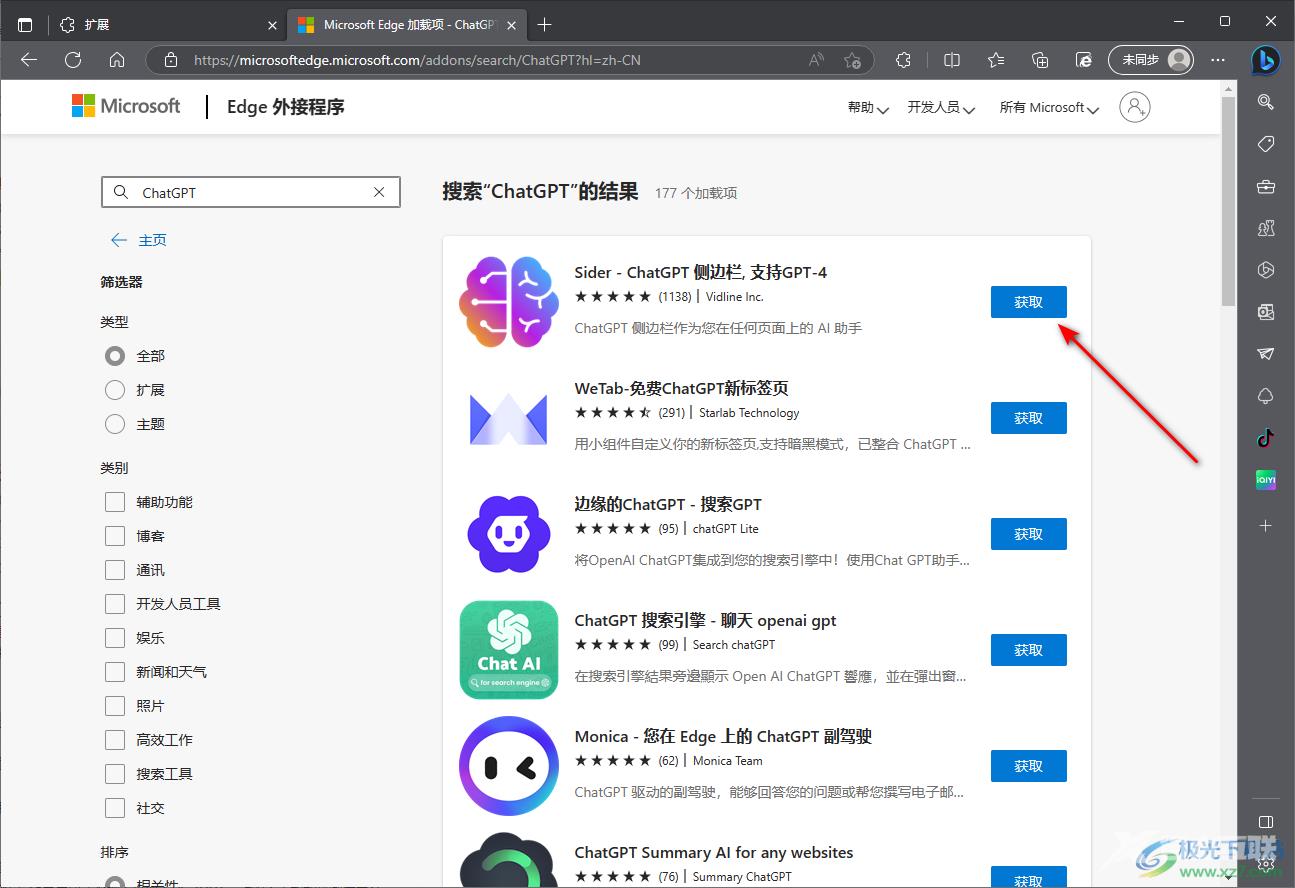1295x888 pixels.
Task: Click 获取 for Monica 副驾驶
Action: click(1028, 766)
